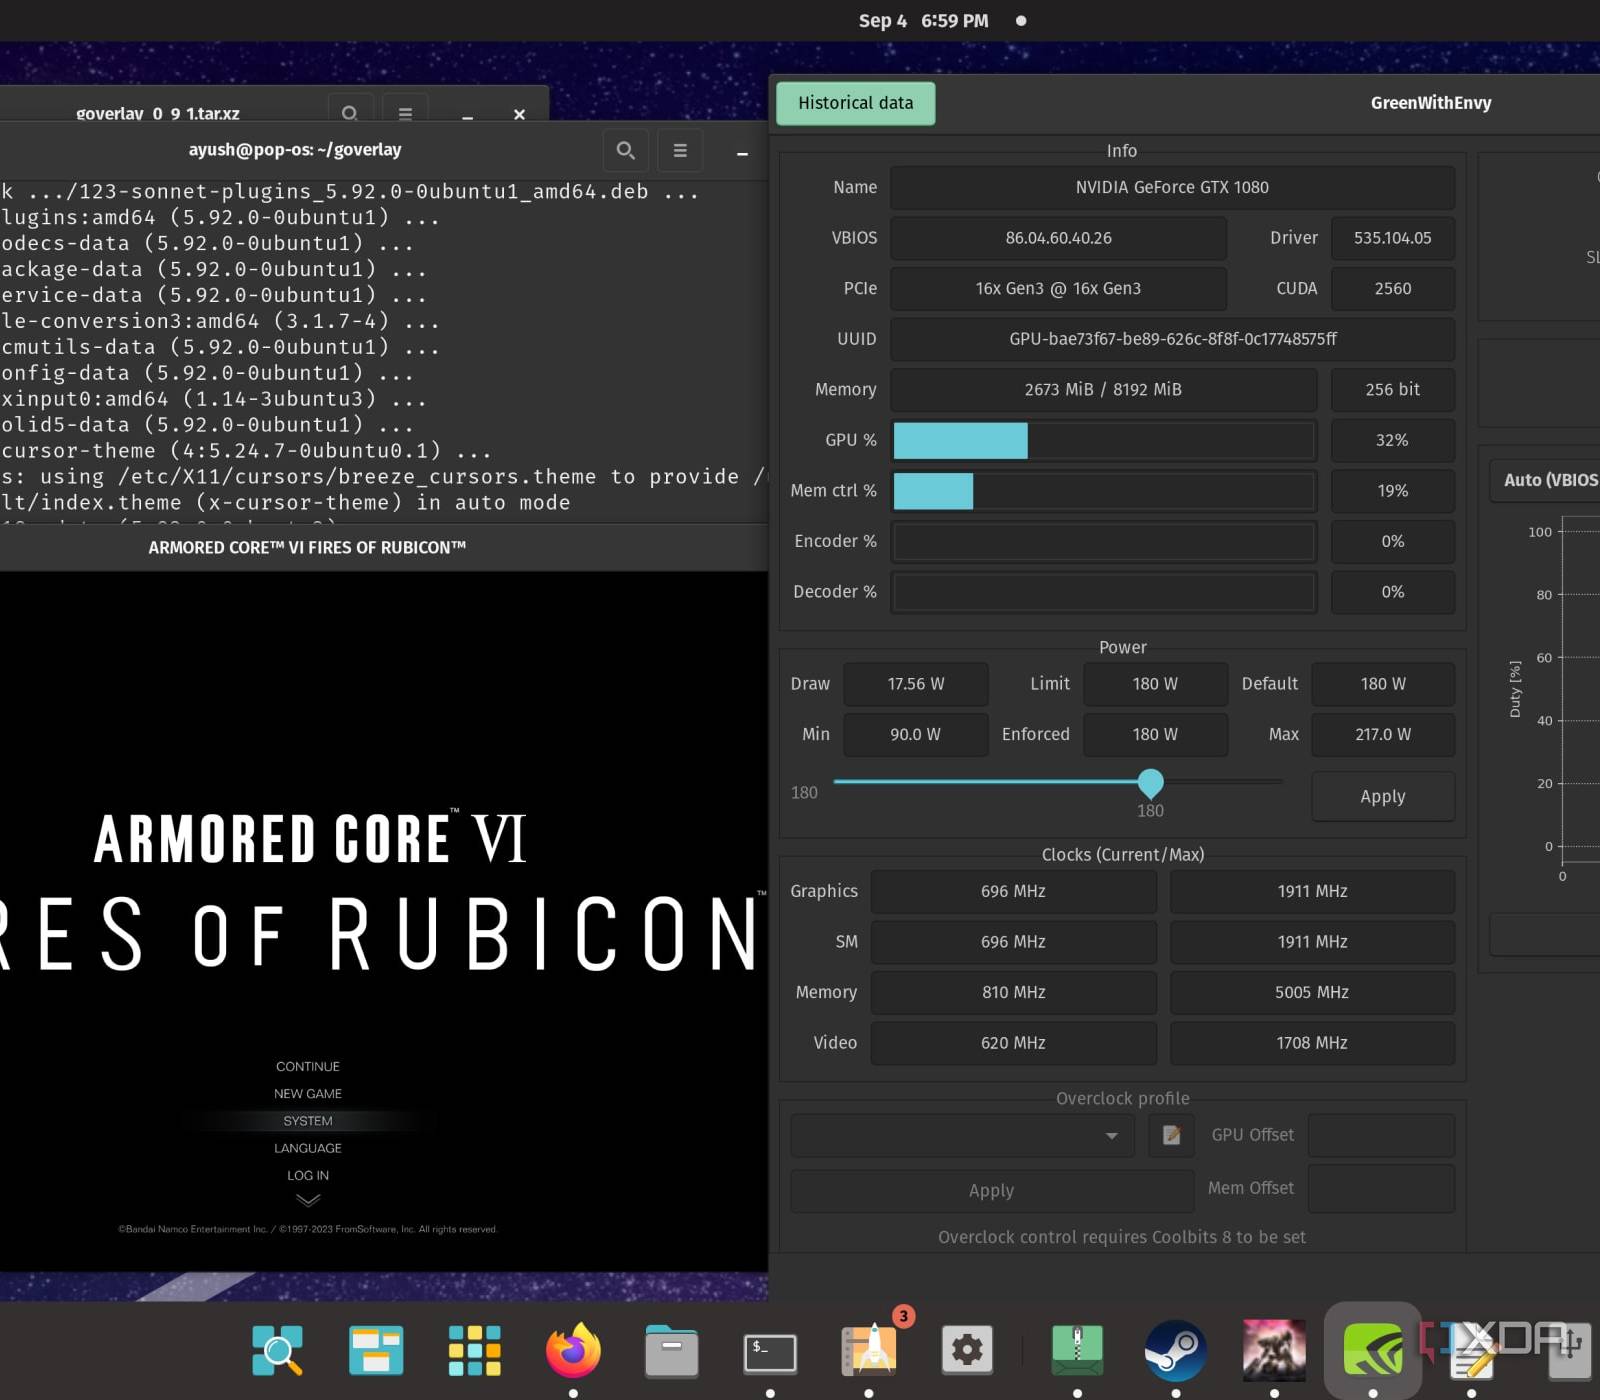The height and width of the screenshot is (1400, 1600).
Task: Click the edit overclock profile icon
Action: point(1171,1135)
